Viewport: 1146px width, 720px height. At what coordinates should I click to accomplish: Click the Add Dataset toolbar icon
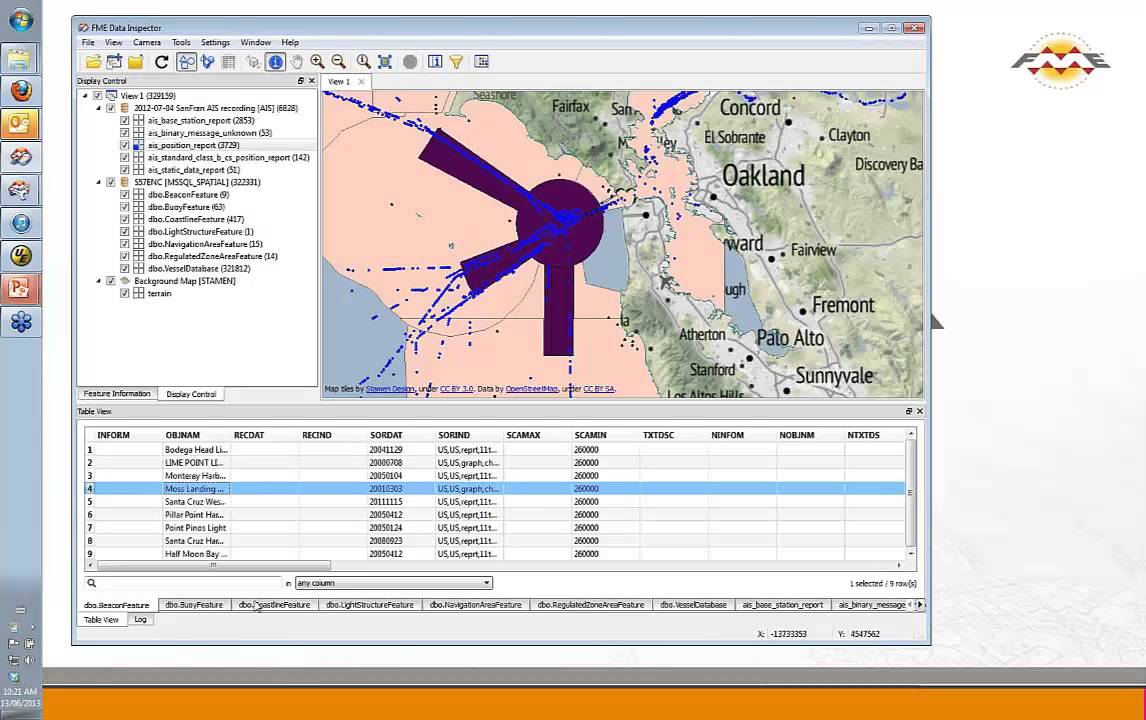tap(114, 62)
